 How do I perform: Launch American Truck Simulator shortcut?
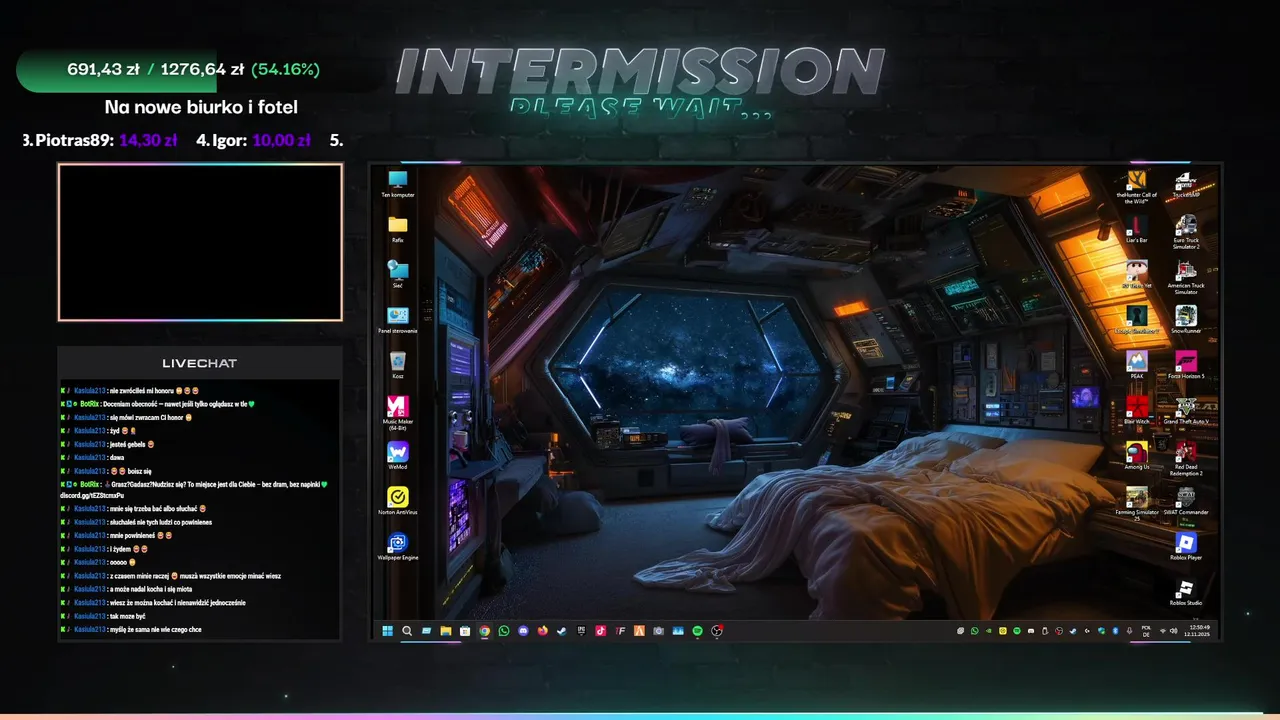pyautogui.click(x=1186, y=277)
